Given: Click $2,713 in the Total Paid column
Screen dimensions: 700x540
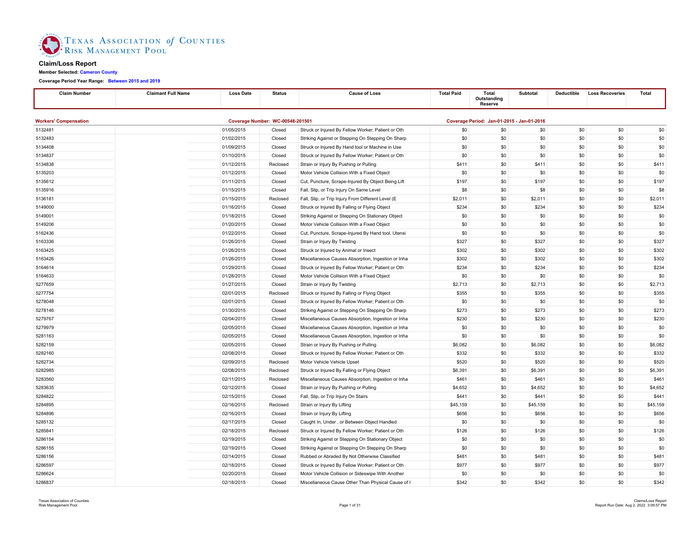Looking at the screenshot, I should click(x=460, y=285).
